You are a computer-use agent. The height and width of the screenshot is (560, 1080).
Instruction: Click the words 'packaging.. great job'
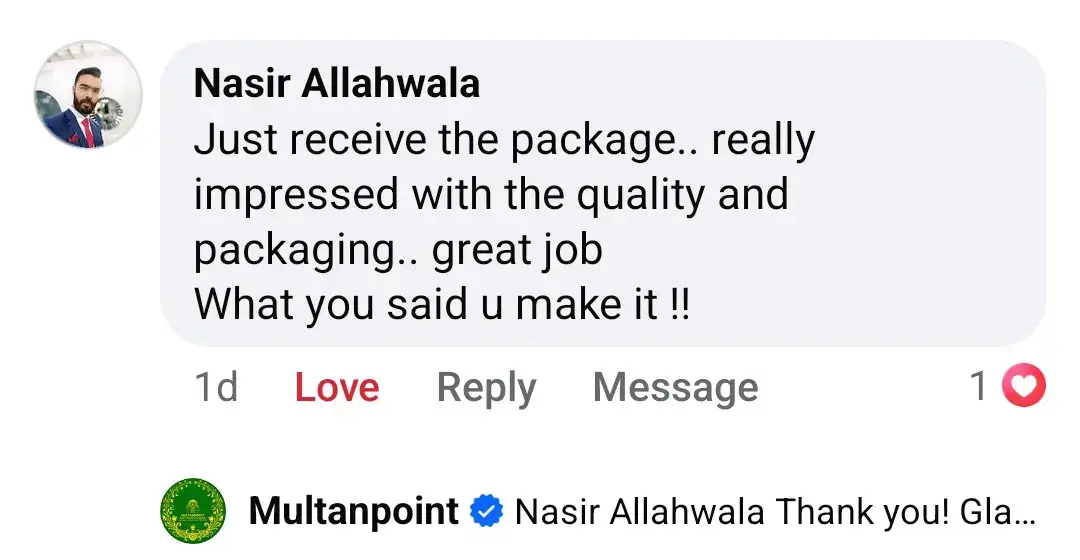pos(398,250)
